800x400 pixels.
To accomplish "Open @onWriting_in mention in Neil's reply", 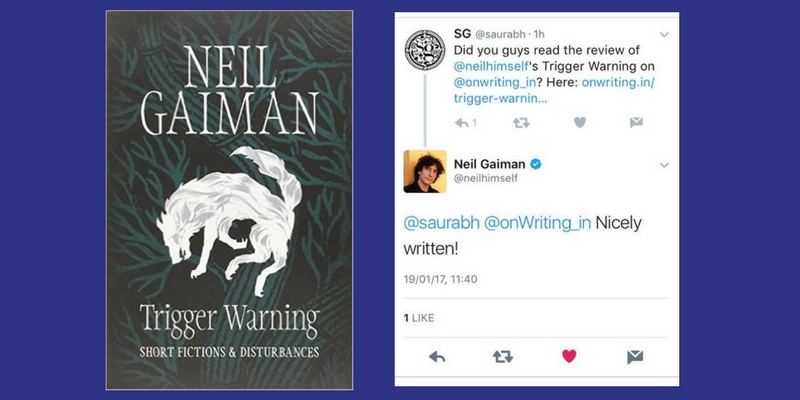I will coord(537,223).
